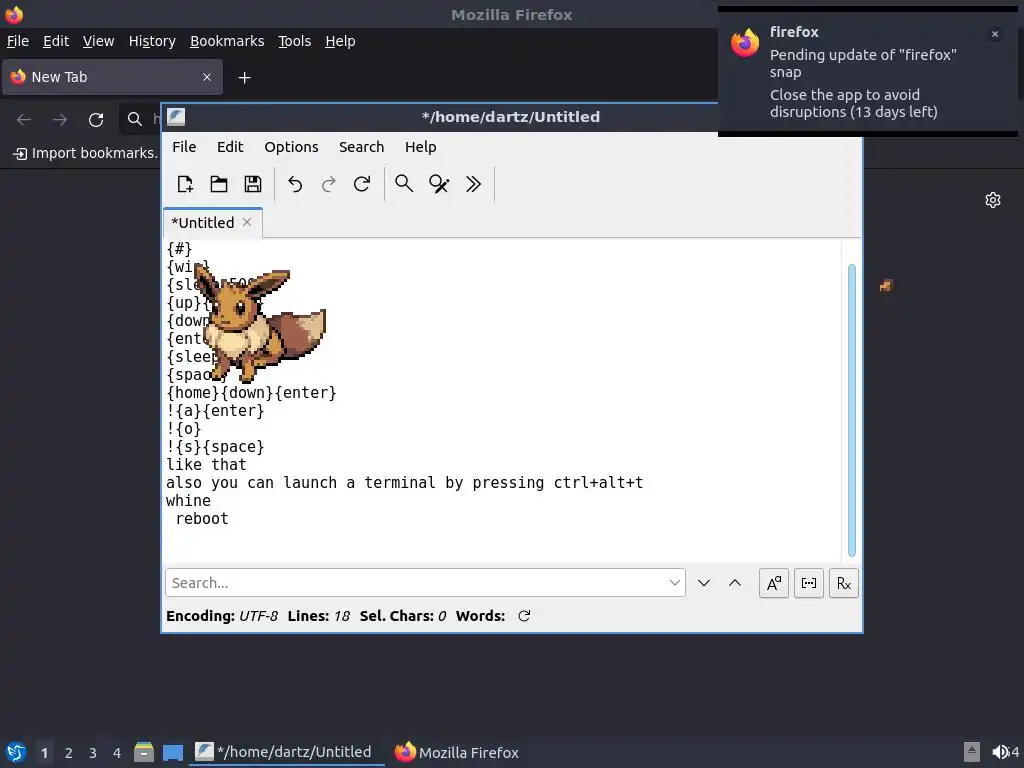Click the 'reboot' line in the editor
Image resolution: width=1024 pixels, height=768 pixels.
(202, 519)
